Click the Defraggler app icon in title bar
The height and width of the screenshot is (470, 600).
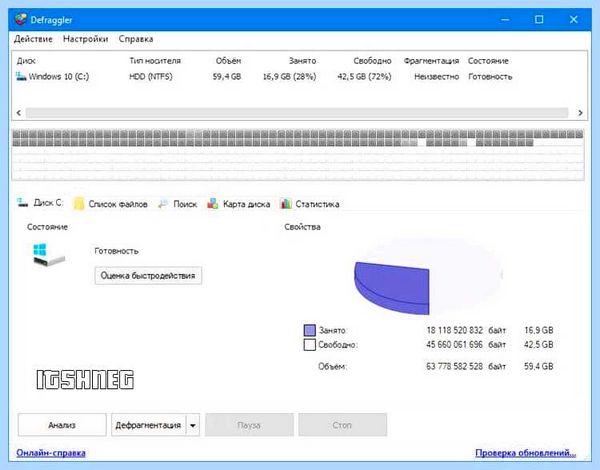pyautogui.click(x=21, y=19)
